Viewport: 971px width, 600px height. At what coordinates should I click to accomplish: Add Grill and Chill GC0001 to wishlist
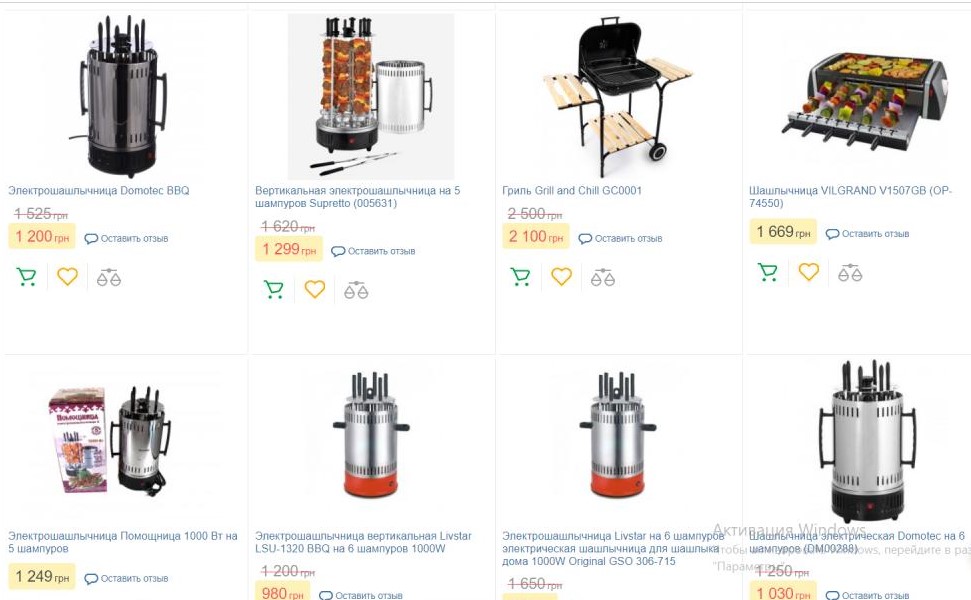pos(561,277)
